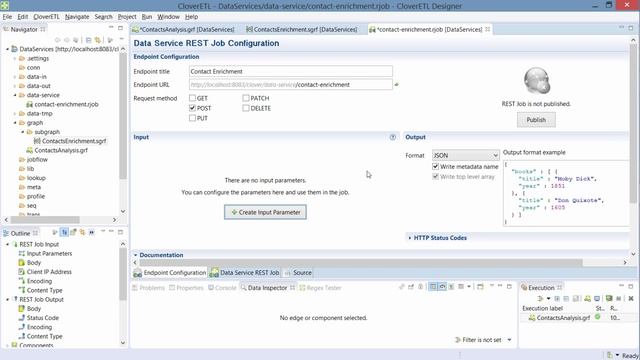Screen dimensions: 640x360
Task: Toggle Write top level array checkbox
Action: [x=436, y=177]
